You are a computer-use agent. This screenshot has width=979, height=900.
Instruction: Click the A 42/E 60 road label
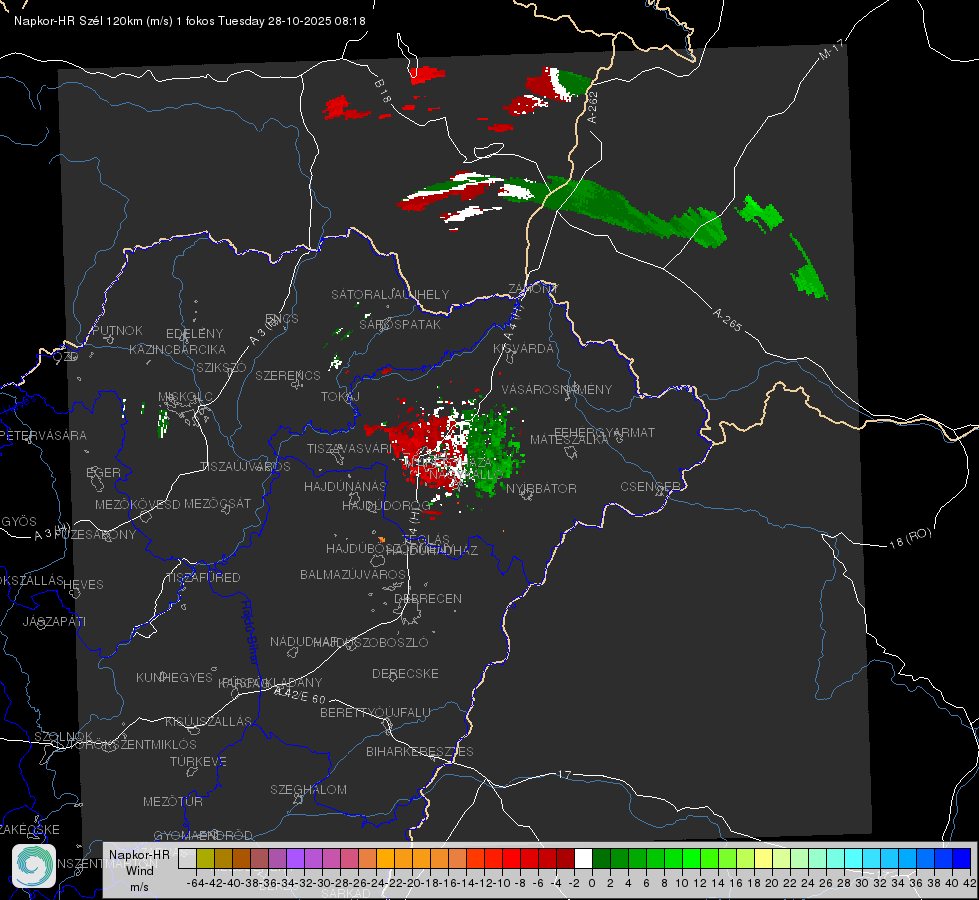(x=300, y=695)
